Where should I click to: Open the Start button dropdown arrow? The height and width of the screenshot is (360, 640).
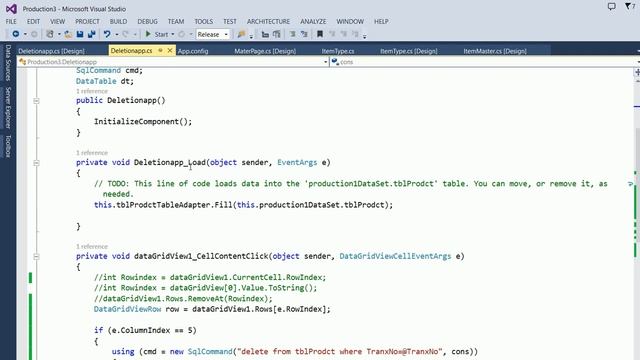point(173,35)
